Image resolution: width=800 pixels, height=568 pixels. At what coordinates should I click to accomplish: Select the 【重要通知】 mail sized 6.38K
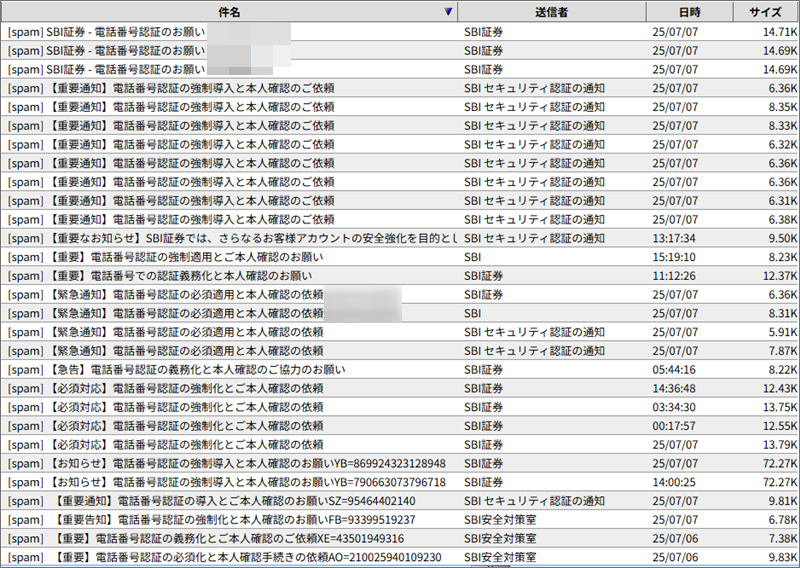click(400, 219)
